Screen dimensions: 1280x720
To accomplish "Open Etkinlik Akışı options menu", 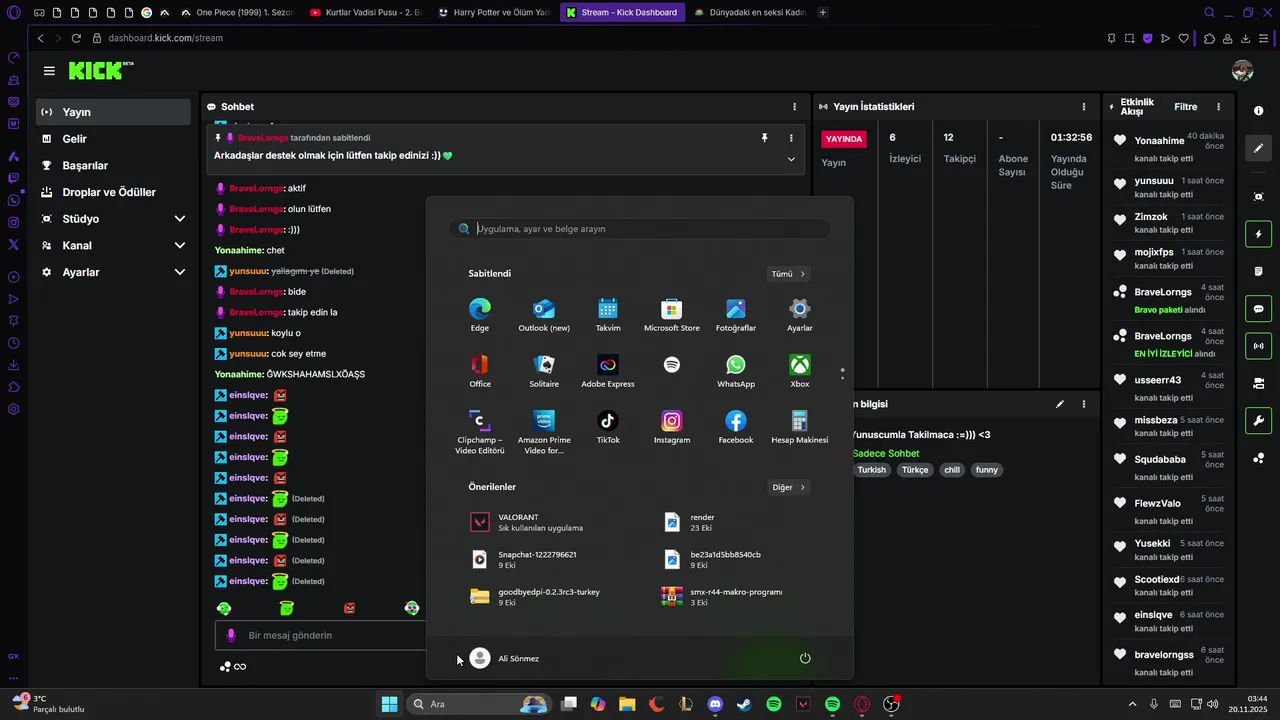I will point(1218,107).
